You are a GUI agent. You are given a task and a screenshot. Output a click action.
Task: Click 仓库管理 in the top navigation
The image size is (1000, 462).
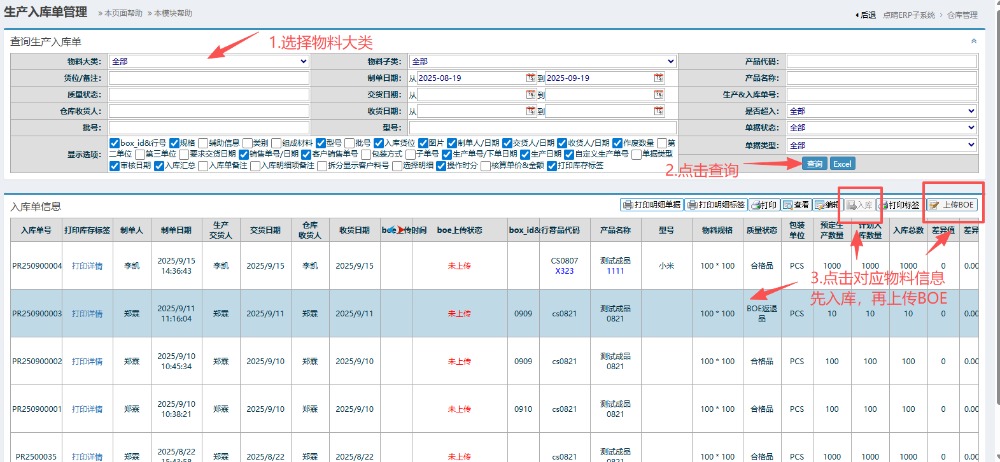pos(965,15)
